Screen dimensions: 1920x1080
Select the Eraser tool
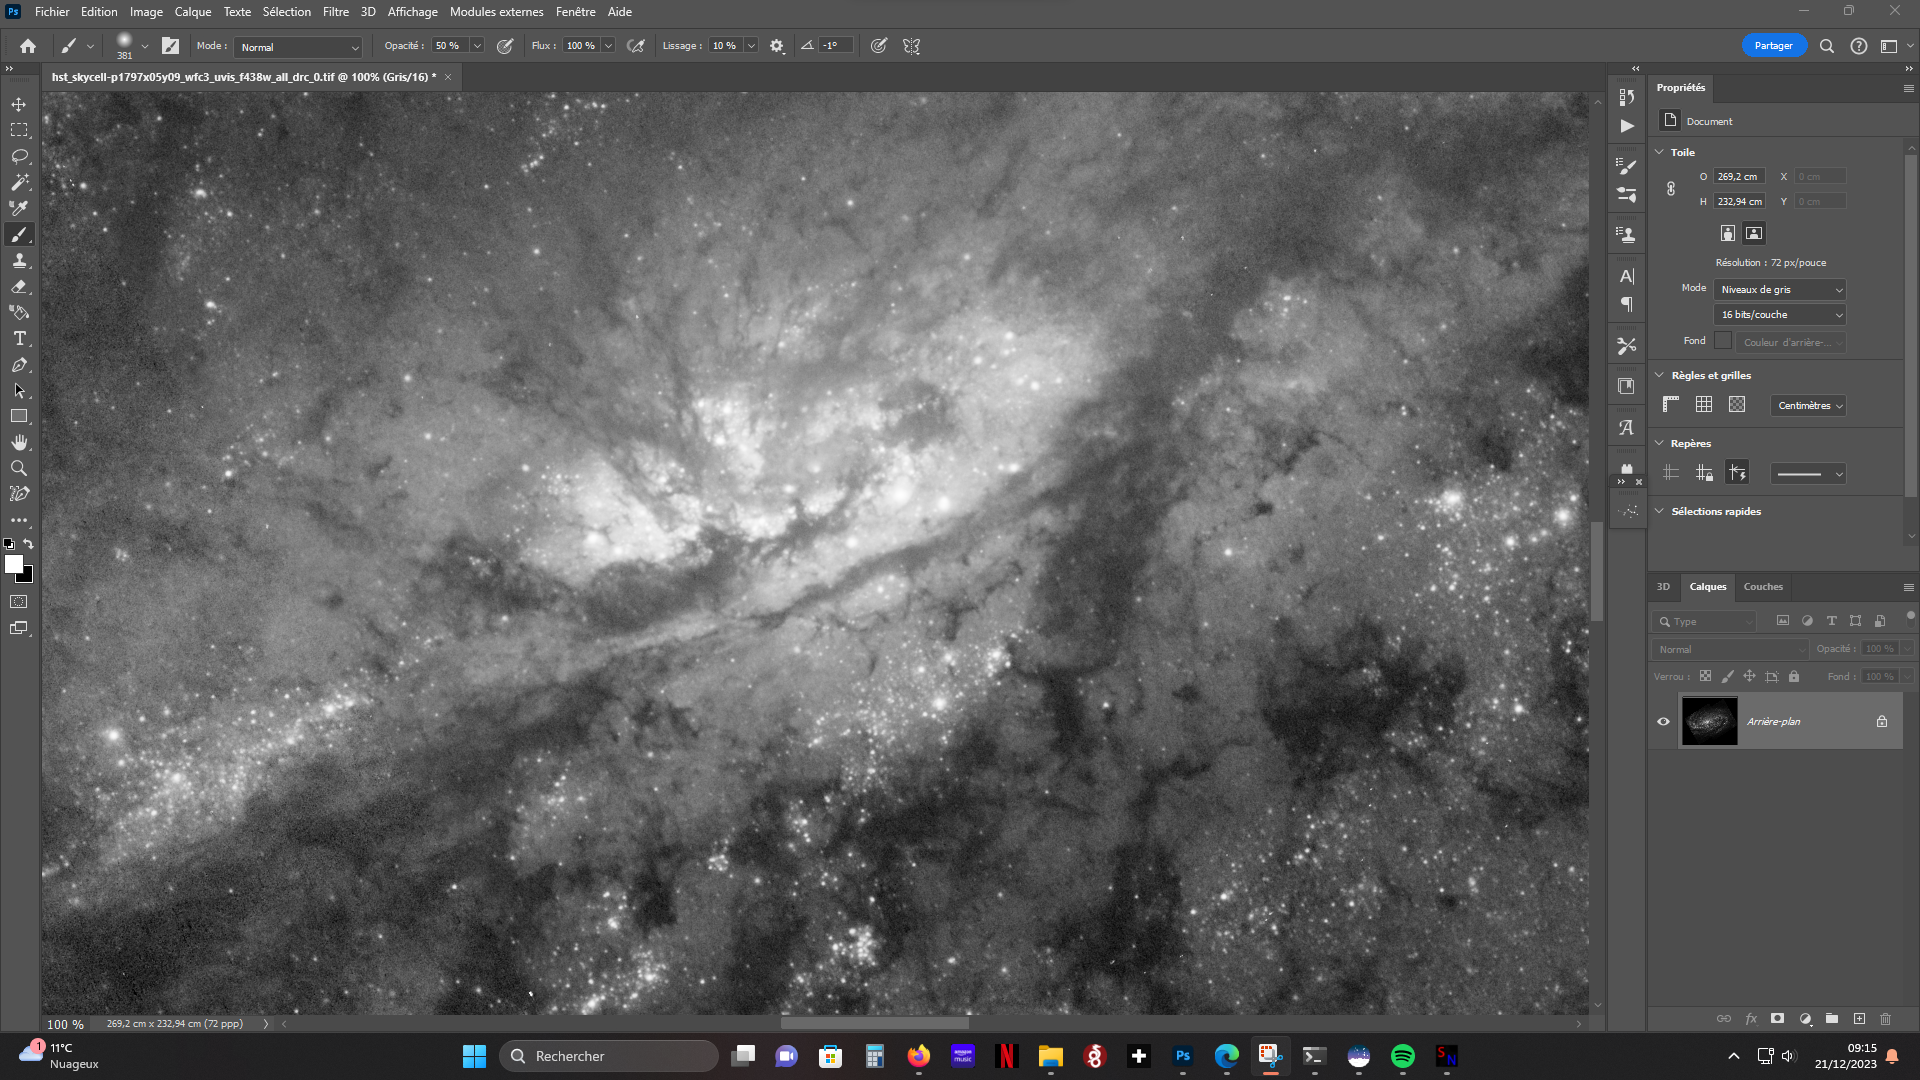[19, 286]
